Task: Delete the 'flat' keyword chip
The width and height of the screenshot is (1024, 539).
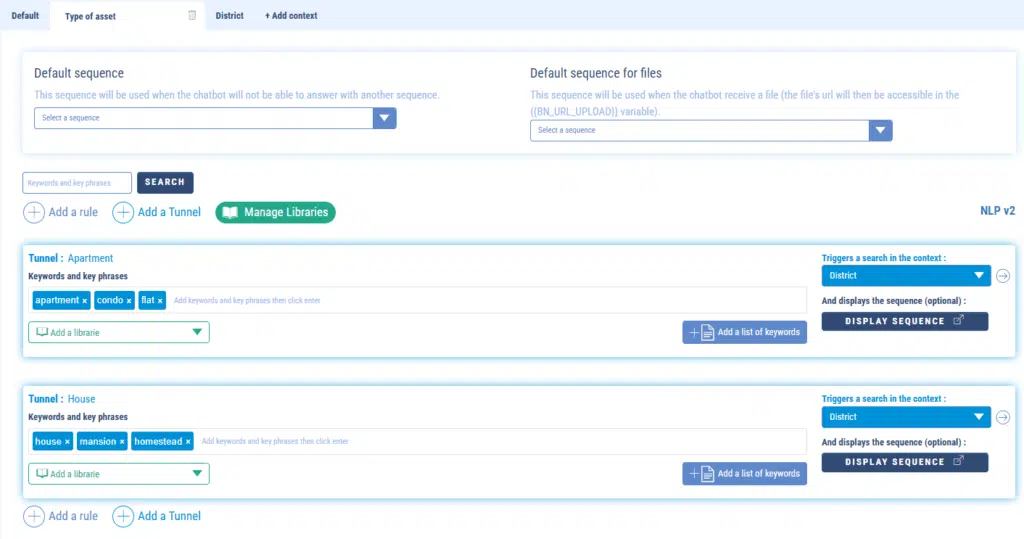Action: (x=160, y=301)
